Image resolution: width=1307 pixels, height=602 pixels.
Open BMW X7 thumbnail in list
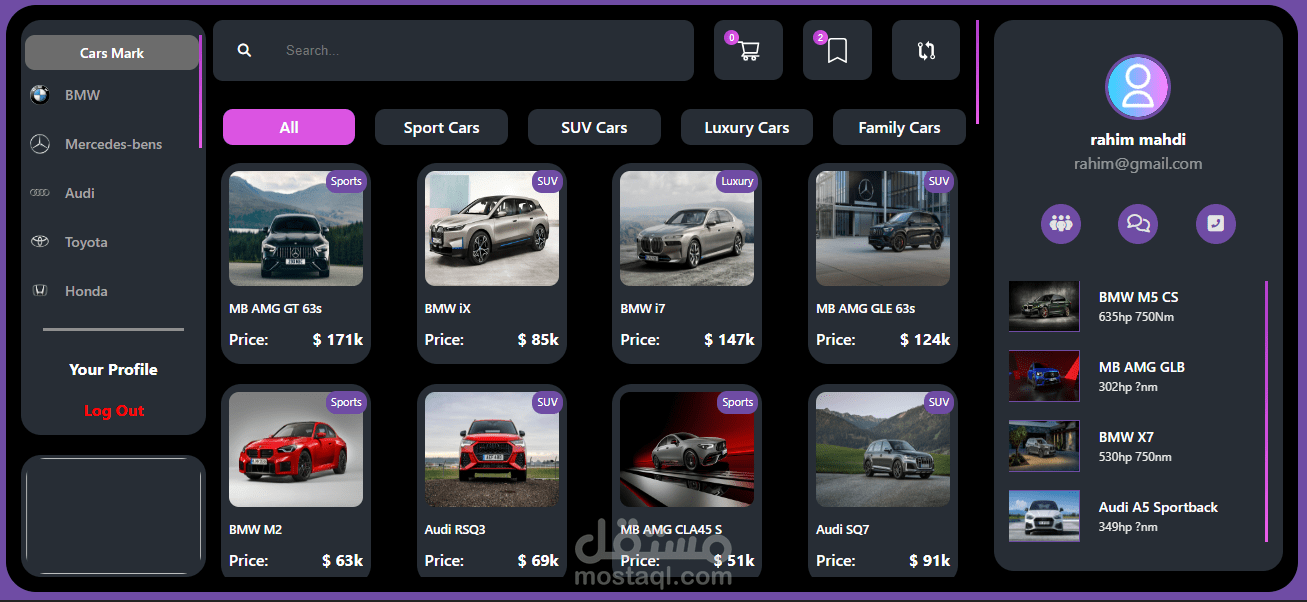1044,446
